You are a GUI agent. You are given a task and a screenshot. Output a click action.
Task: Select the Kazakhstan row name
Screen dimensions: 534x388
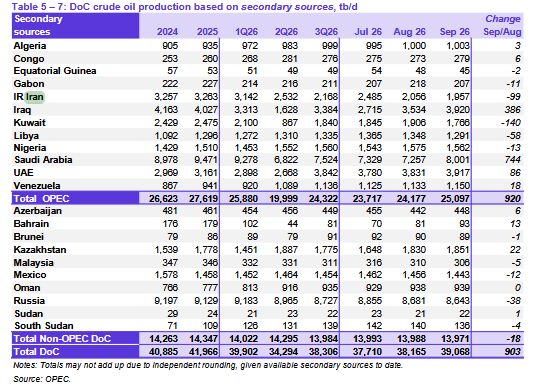[40, 250]
